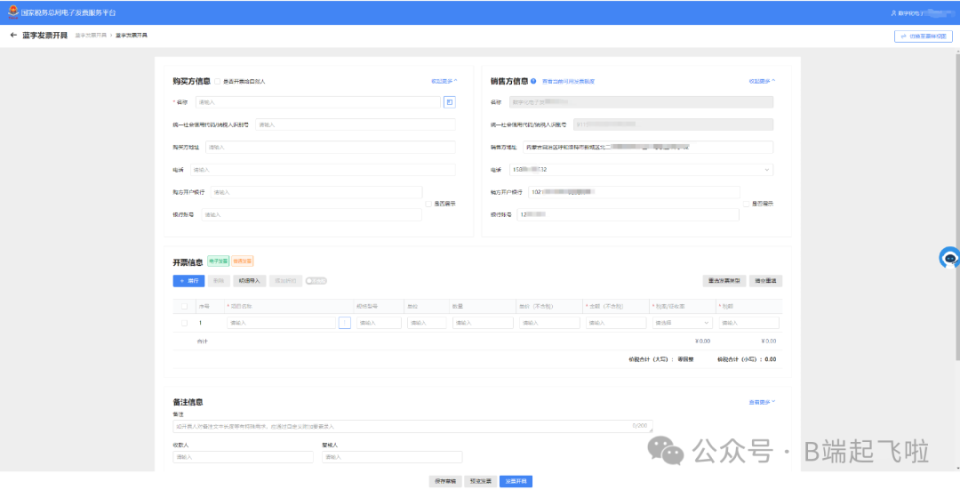
Task: Expand remarks section with 查看更多
Action: pos(762,402)
